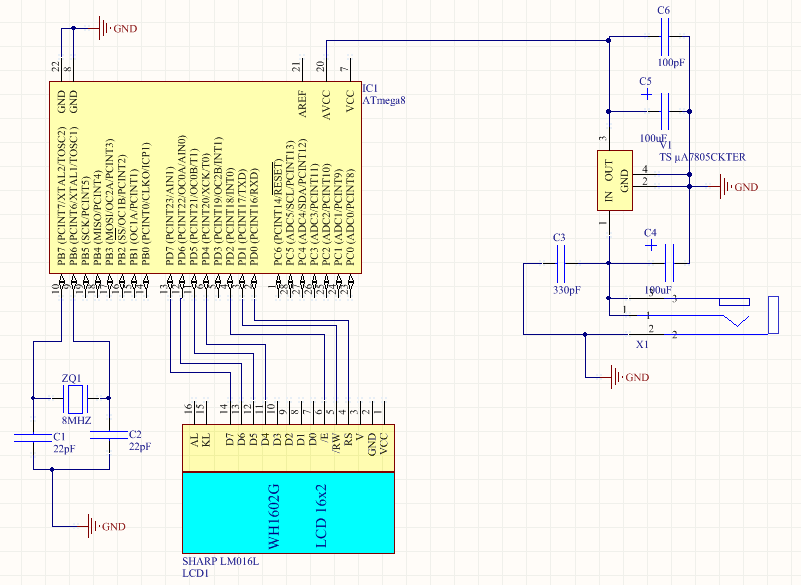
Task: Click the SHARP LM016L component label
Action: coord(220,562)
